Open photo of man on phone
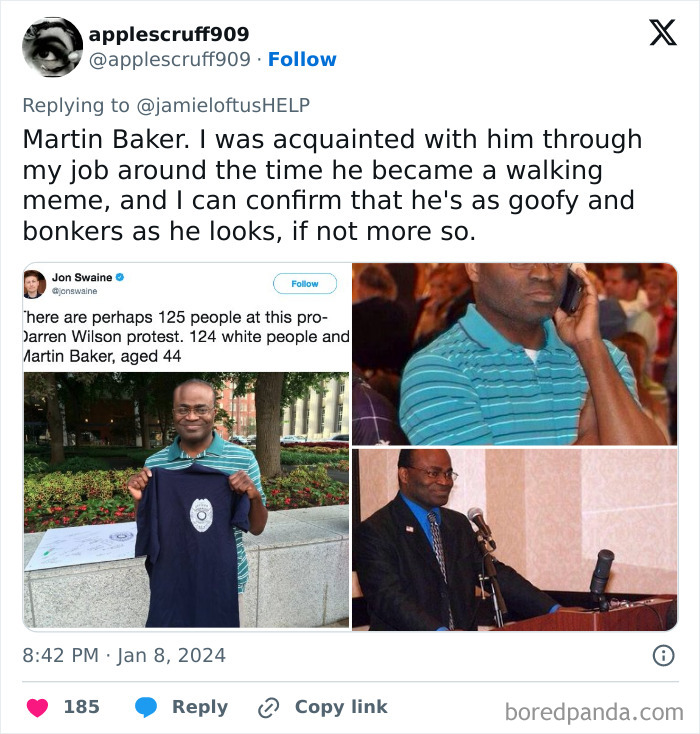Image resolution: width=700 pixels, height=734 pixels. click(515, 354)
